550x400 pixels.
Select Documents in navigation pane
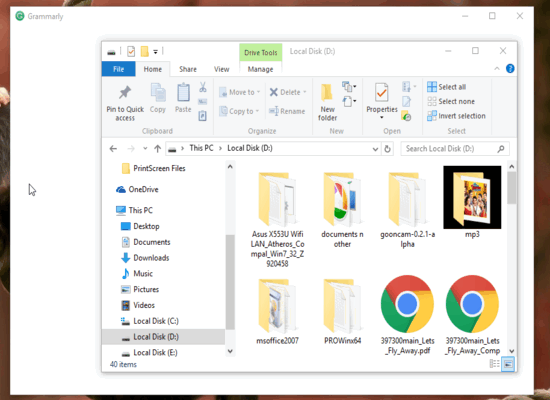click(146, 242)
